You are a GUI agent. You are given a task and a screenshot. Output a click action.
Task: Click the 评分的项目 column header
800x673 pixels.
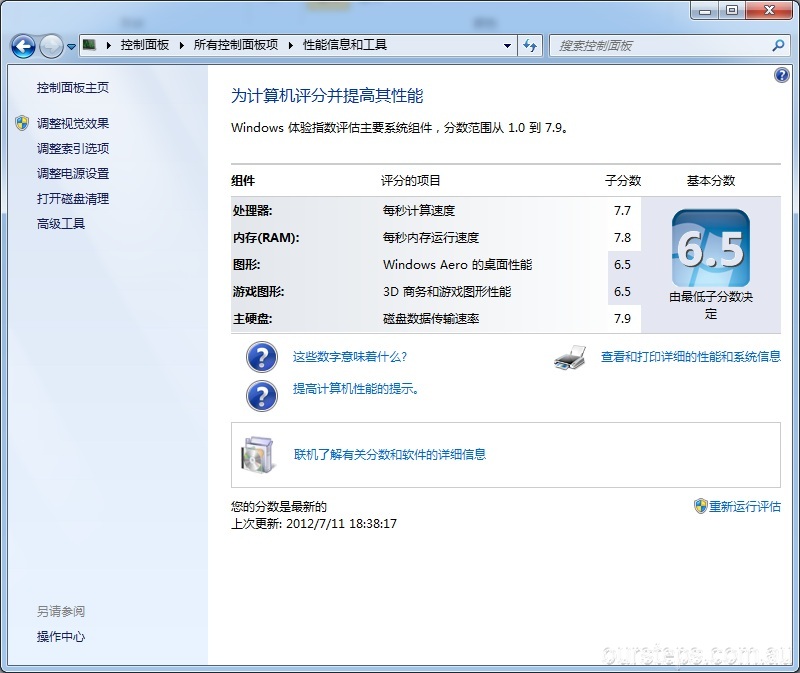(x=411, y=180)
